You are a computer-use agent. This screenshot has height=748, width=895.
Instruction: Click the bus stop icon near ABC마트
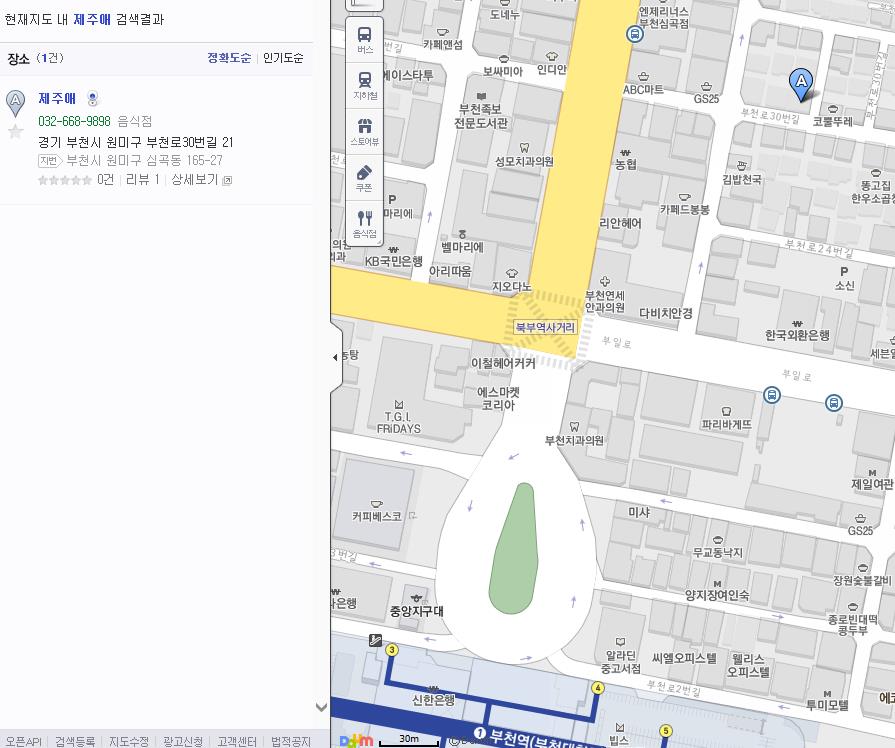[634, 35]
